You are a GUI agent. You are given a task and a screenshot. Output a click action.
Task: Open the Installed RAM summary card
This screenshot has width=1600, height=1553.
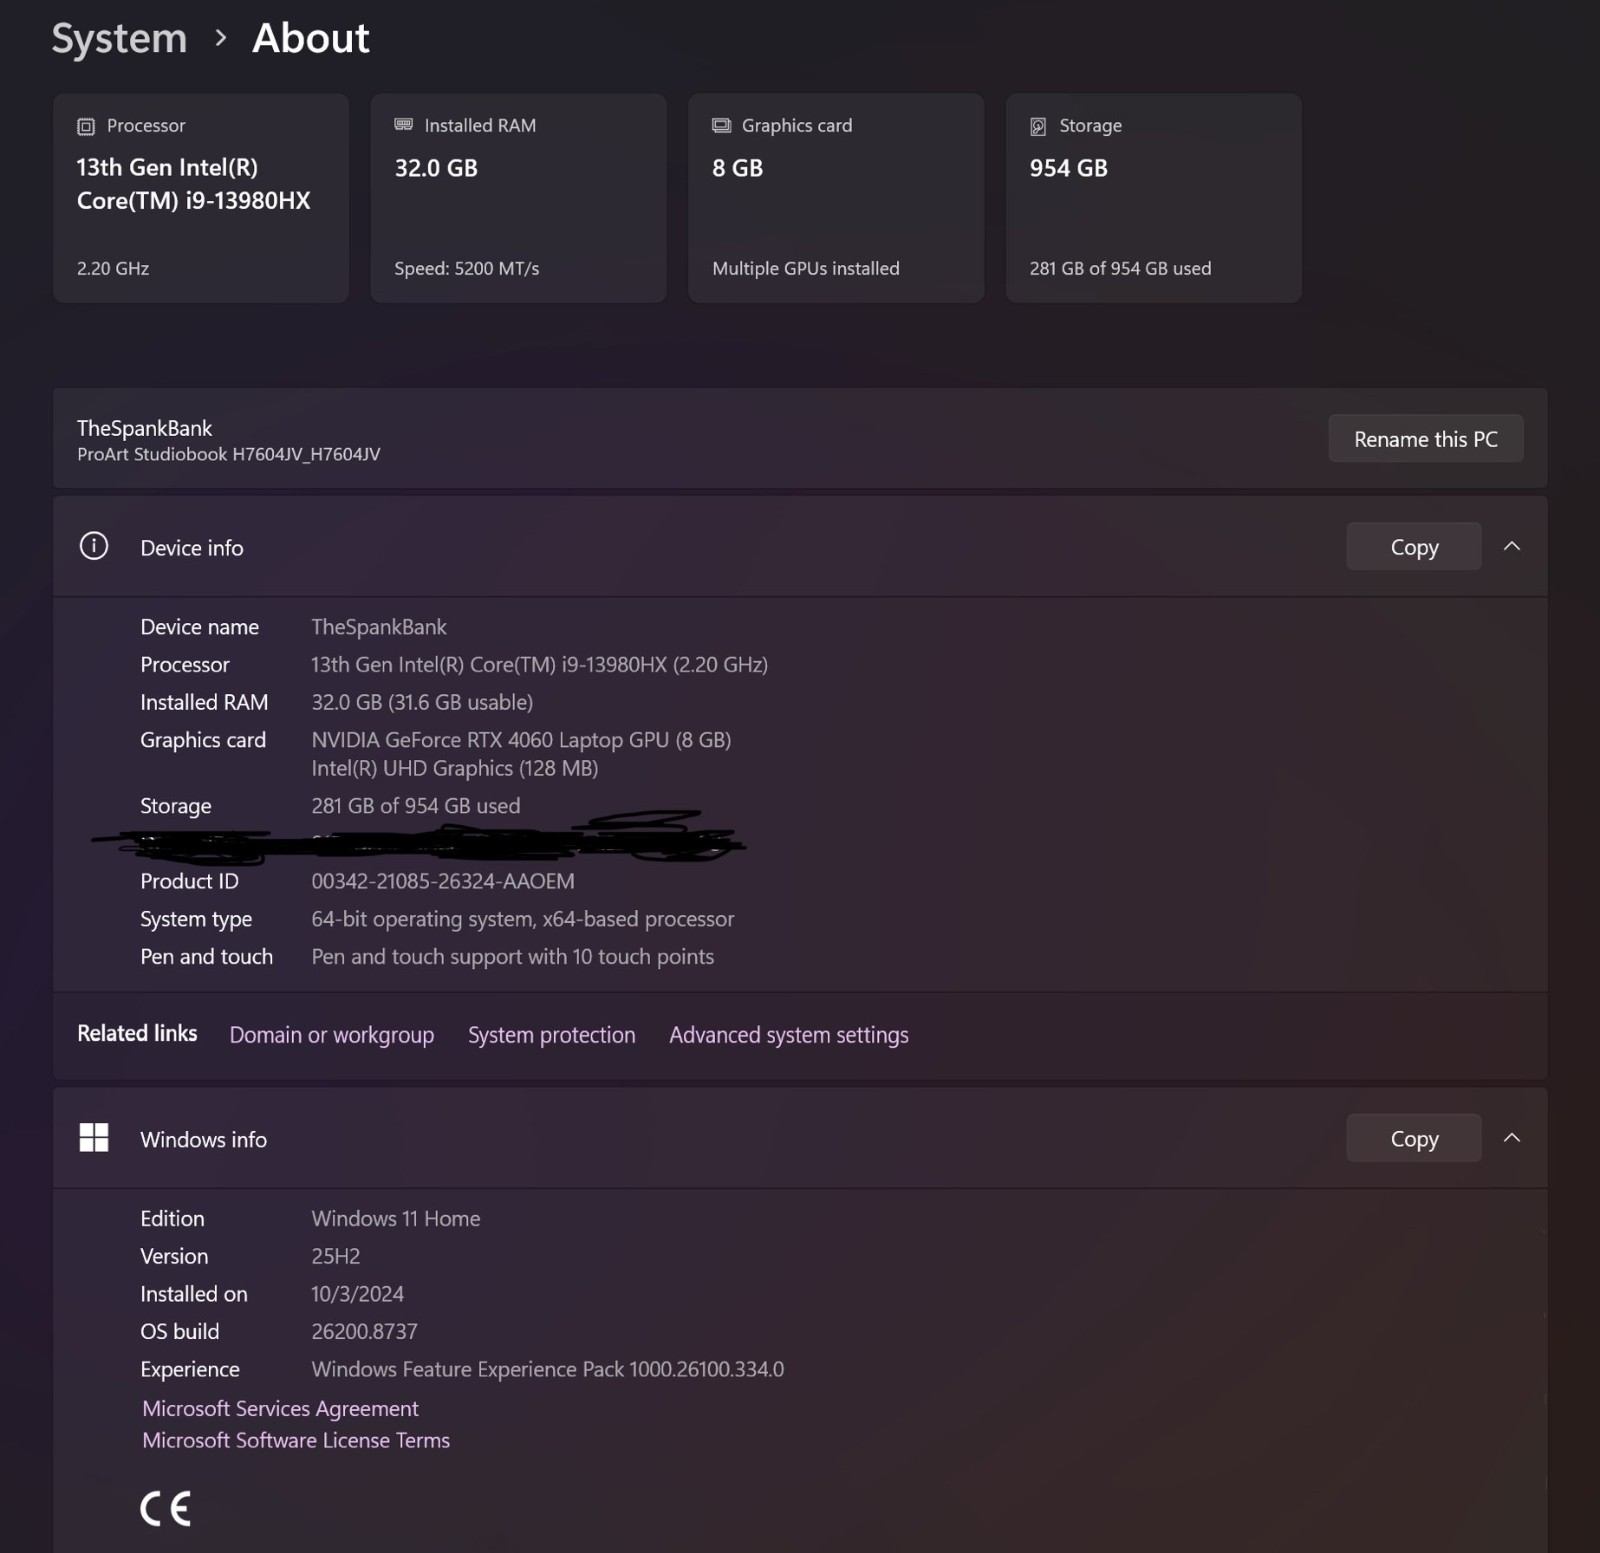pos(518,198)
